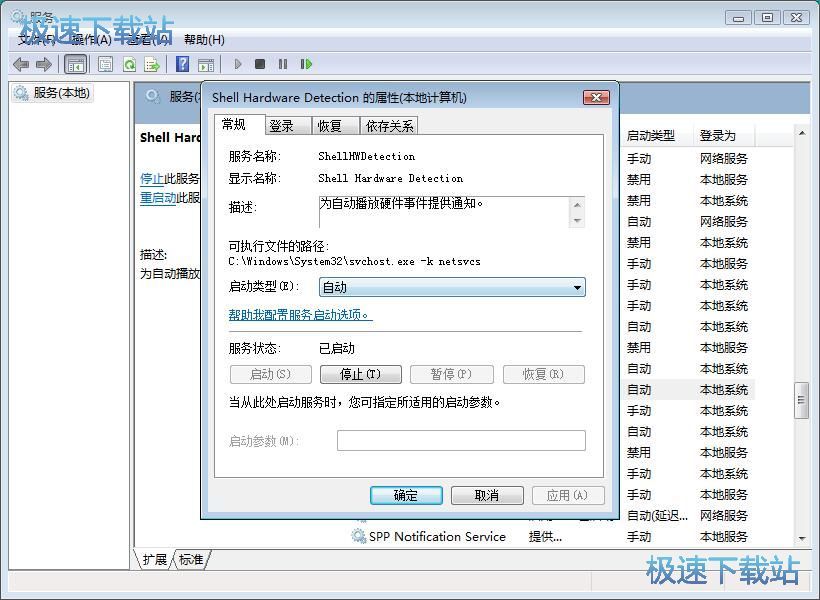Click the Properties toolbar icon

(106, 64)
